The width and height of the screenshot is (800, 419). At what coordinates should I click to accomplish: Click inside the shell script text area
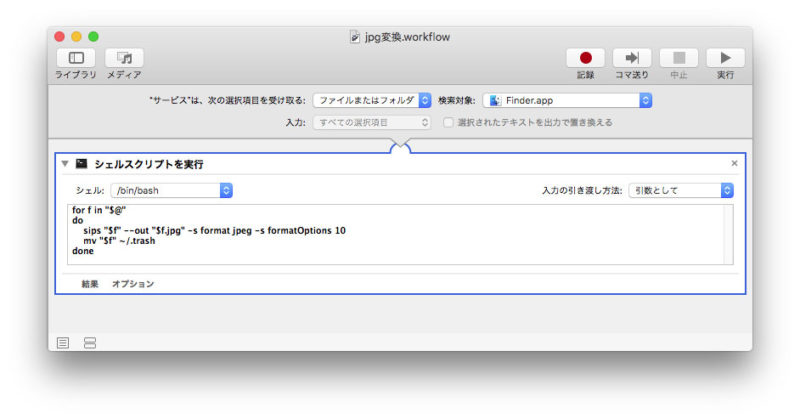400,240
